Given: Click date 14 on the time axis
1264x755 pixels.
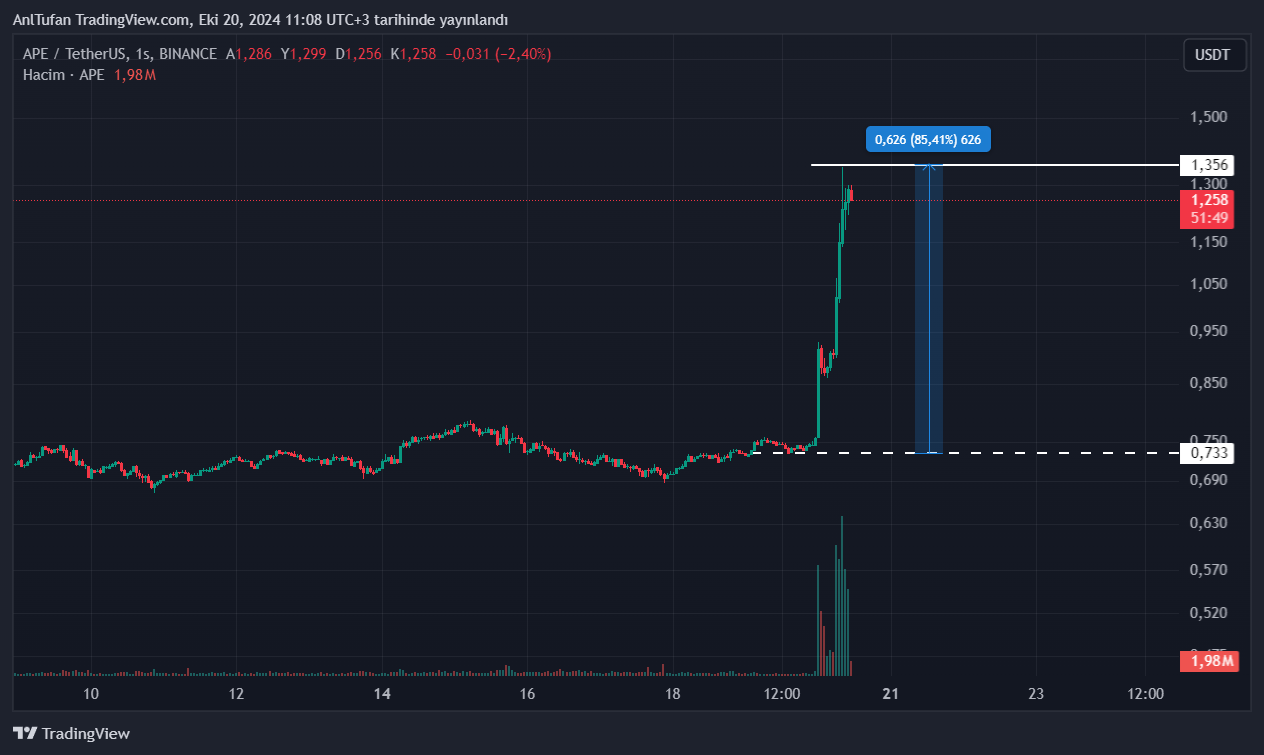Looking at the screenshot, I should pyautogui.click(x=381, y=694).
